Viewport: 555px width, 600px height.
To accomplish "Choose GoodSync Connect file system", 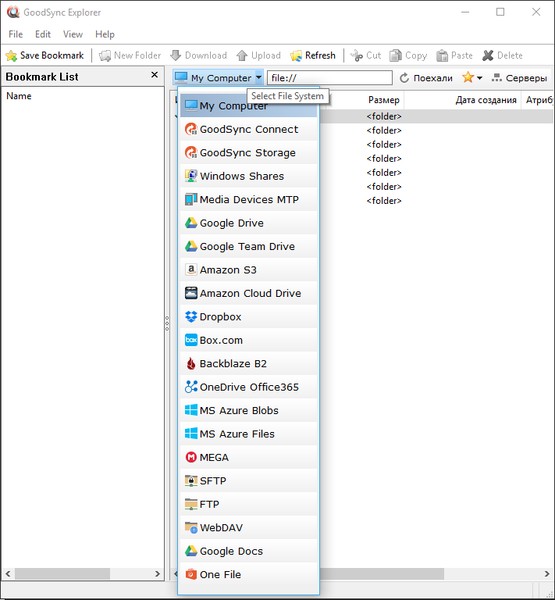I will click(248, 129).
